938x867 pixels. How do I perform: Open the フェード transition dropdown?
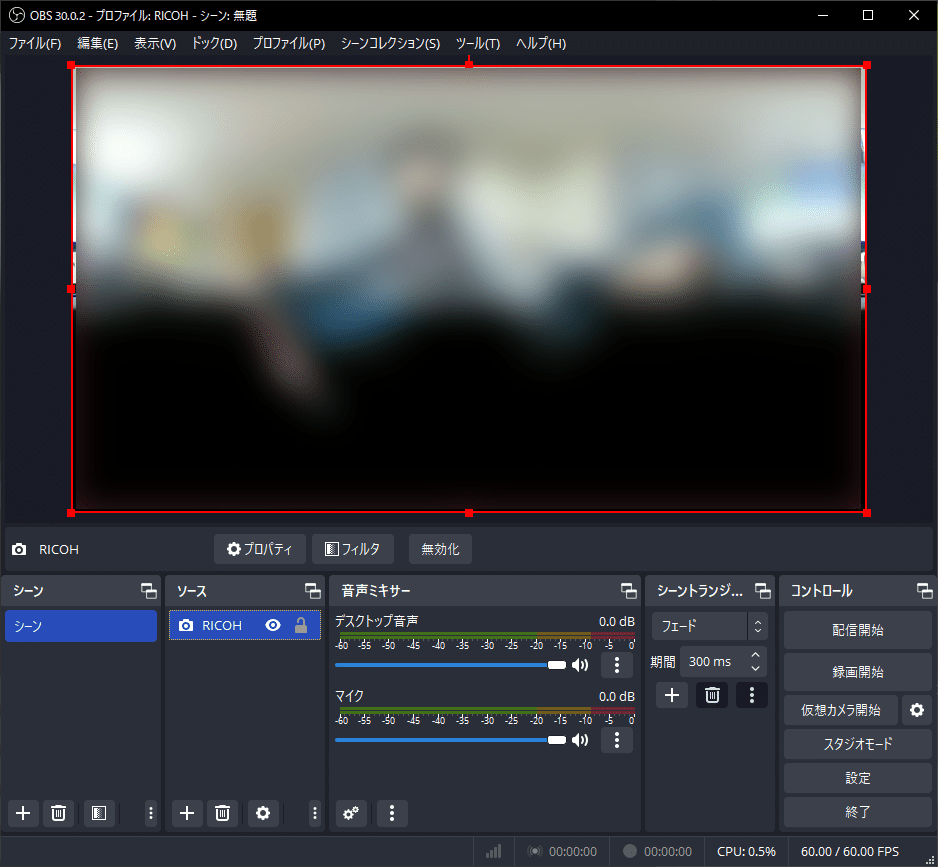pos(709,626)
